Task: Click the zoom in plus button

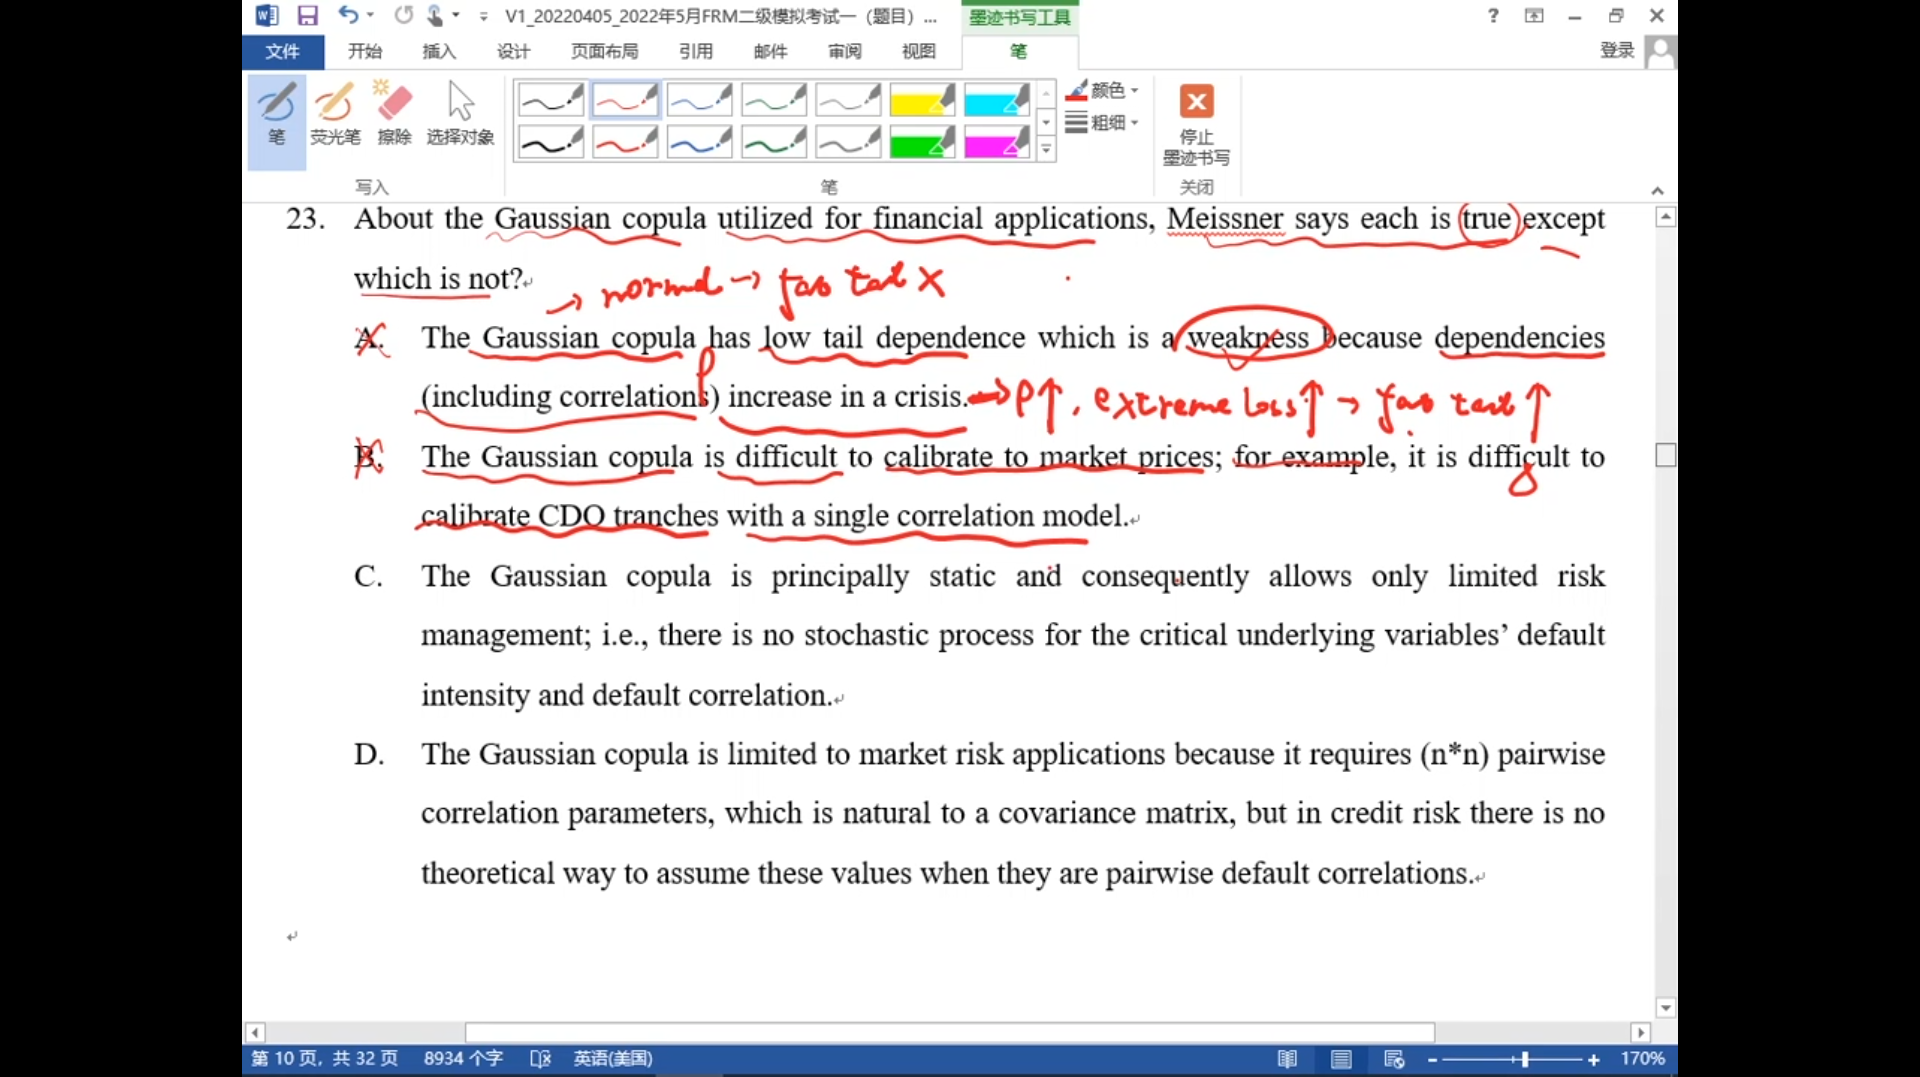Action: pos(1593,1059)
